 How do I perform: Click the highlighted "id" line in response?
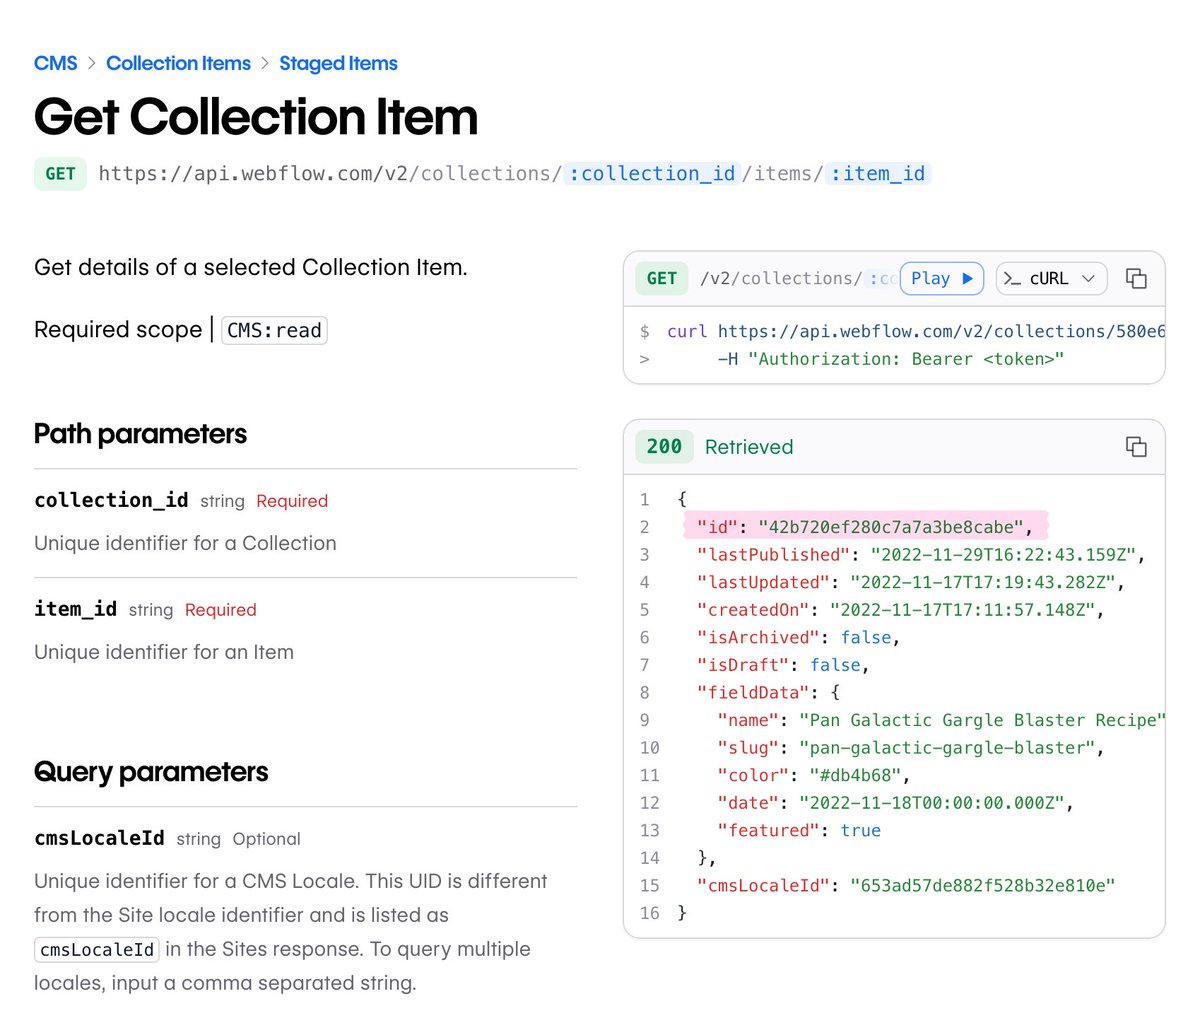[864, 526]
